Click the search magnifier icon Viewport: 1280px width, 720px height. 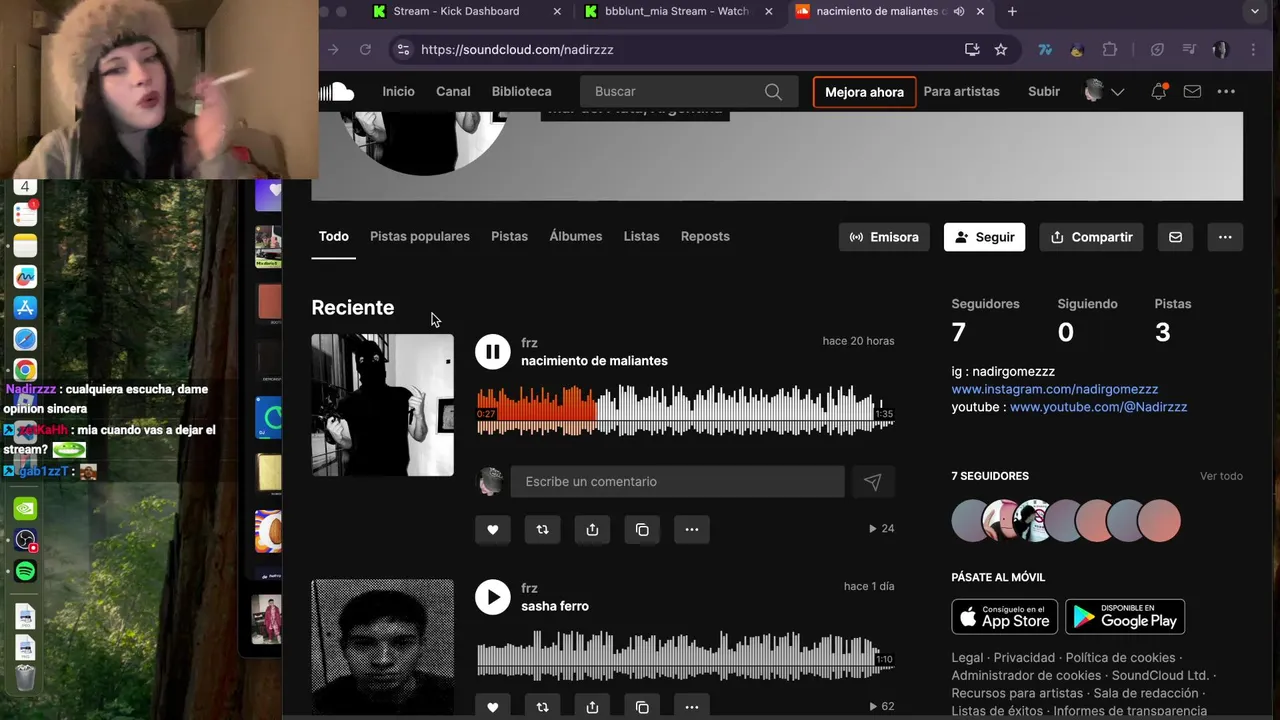[773, 92]
